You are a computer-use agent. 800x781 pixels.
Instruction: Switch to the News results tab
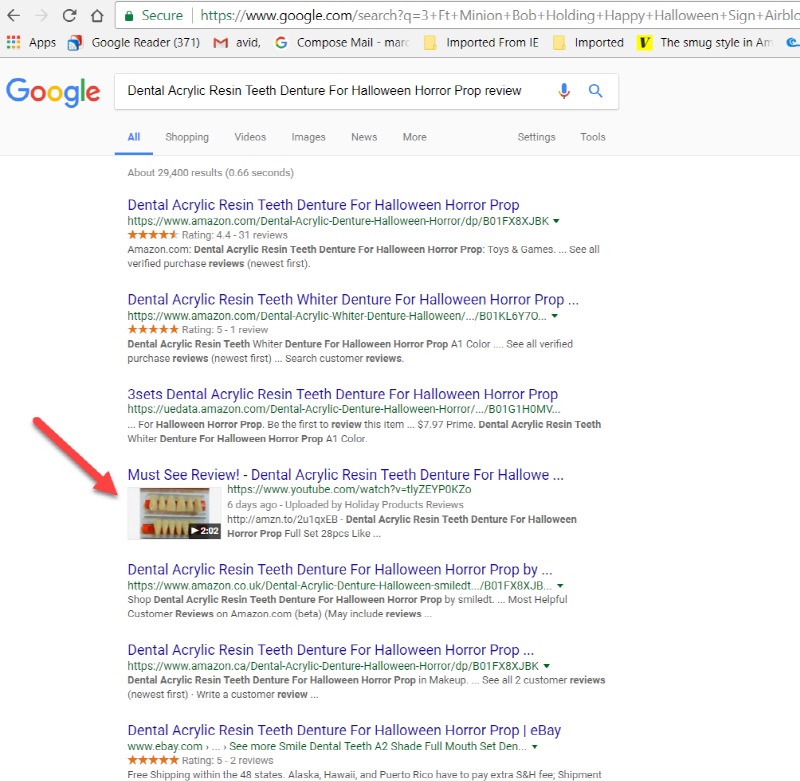[364, 137]
